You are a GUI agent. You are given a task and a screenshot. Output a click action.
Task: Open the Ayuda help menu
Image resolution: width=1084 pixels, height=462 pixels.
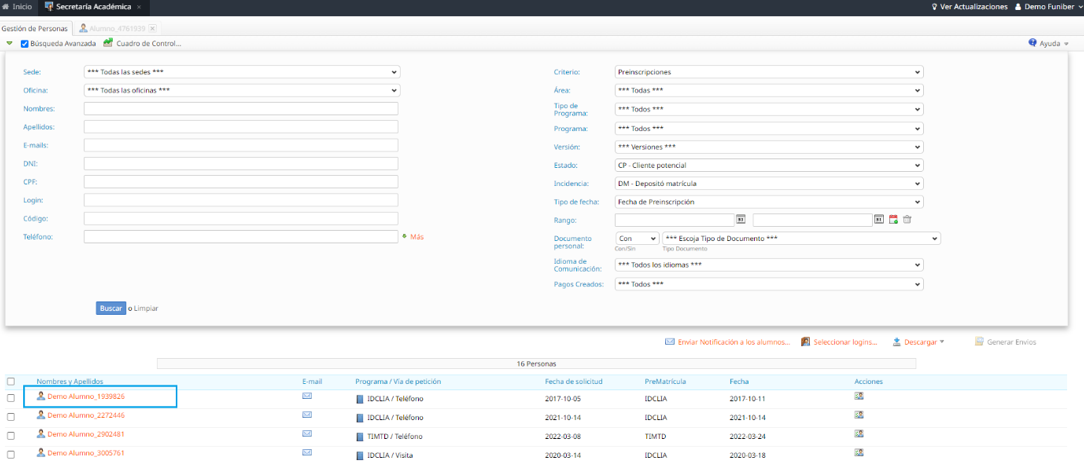click(x=1048, y=44)
